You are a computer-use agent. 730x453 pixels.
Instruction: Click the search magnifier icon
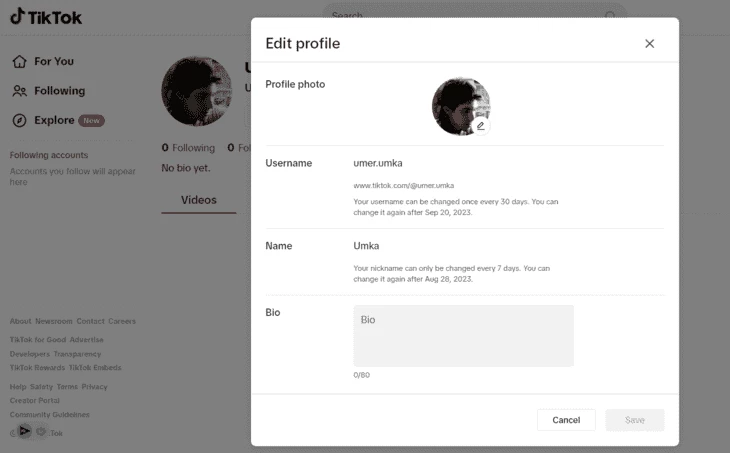[x=610, y=15]
